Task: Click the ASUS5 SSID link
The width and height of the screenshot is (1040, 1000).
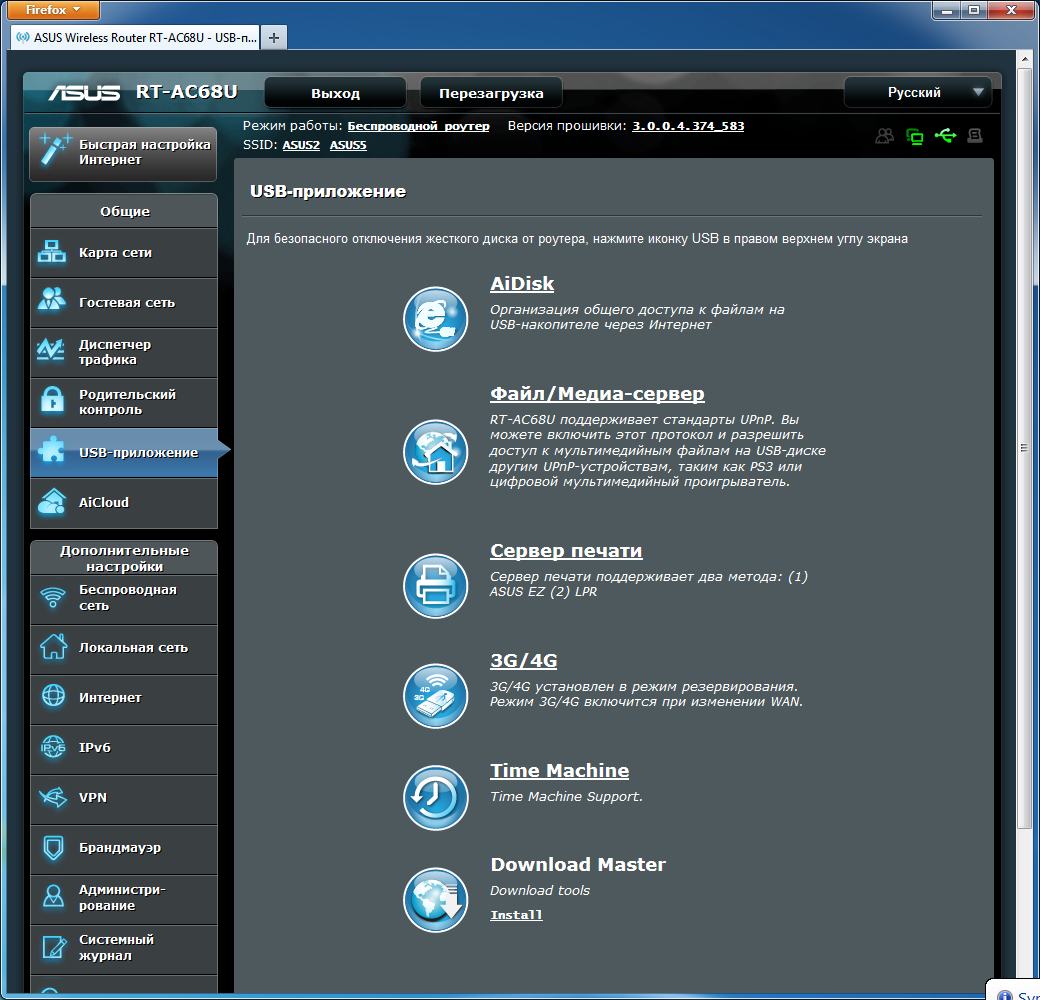Action: click(348, 145)
